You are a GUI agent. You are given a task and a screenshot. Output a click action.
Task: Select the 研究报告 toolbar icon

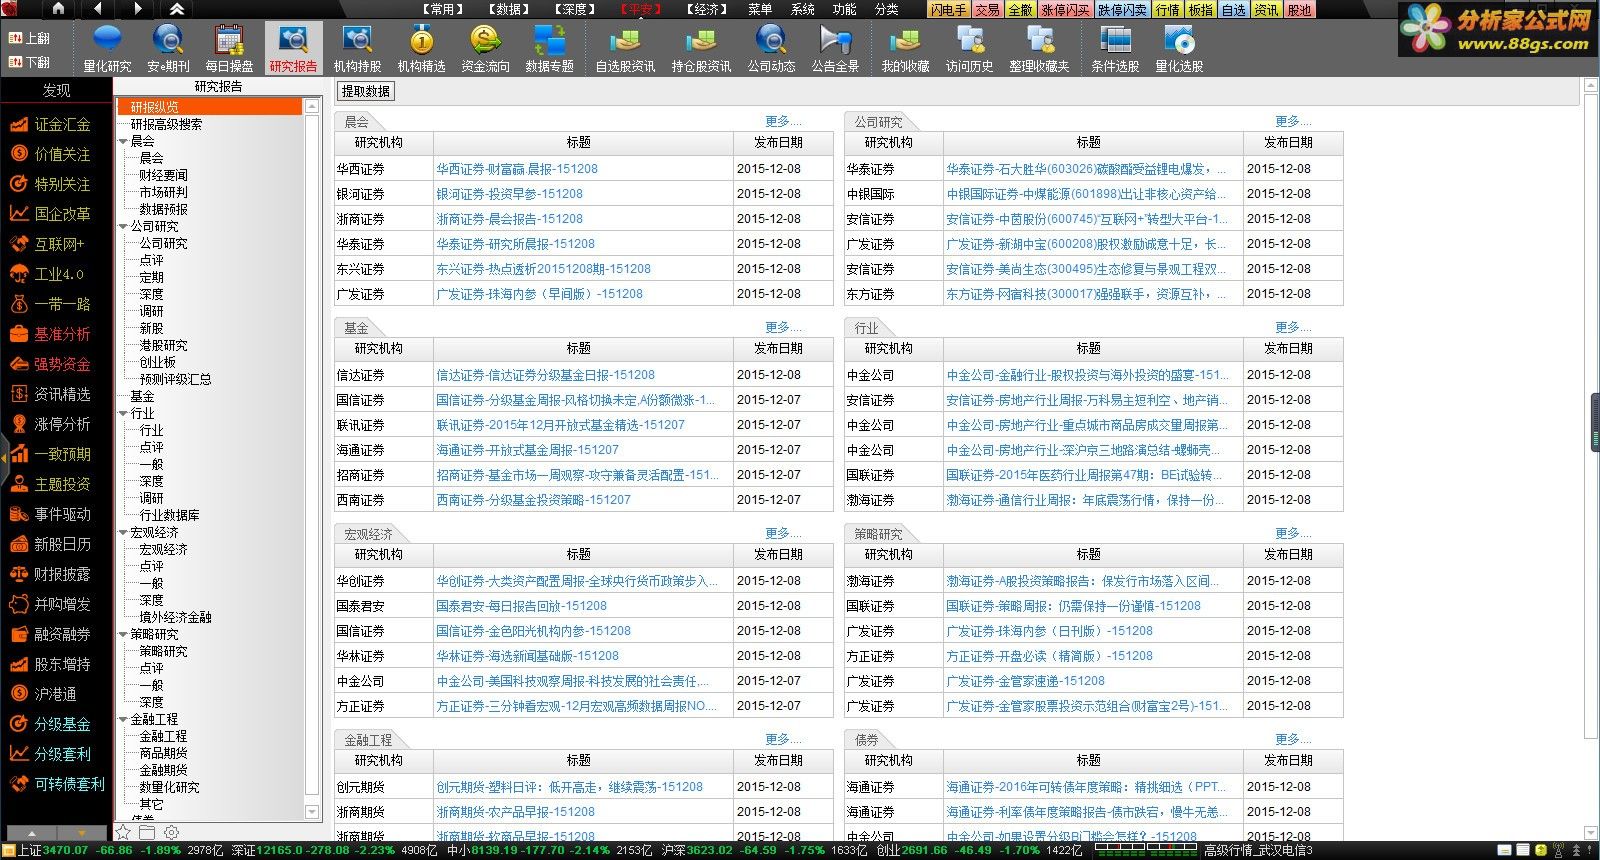point(293,48)
